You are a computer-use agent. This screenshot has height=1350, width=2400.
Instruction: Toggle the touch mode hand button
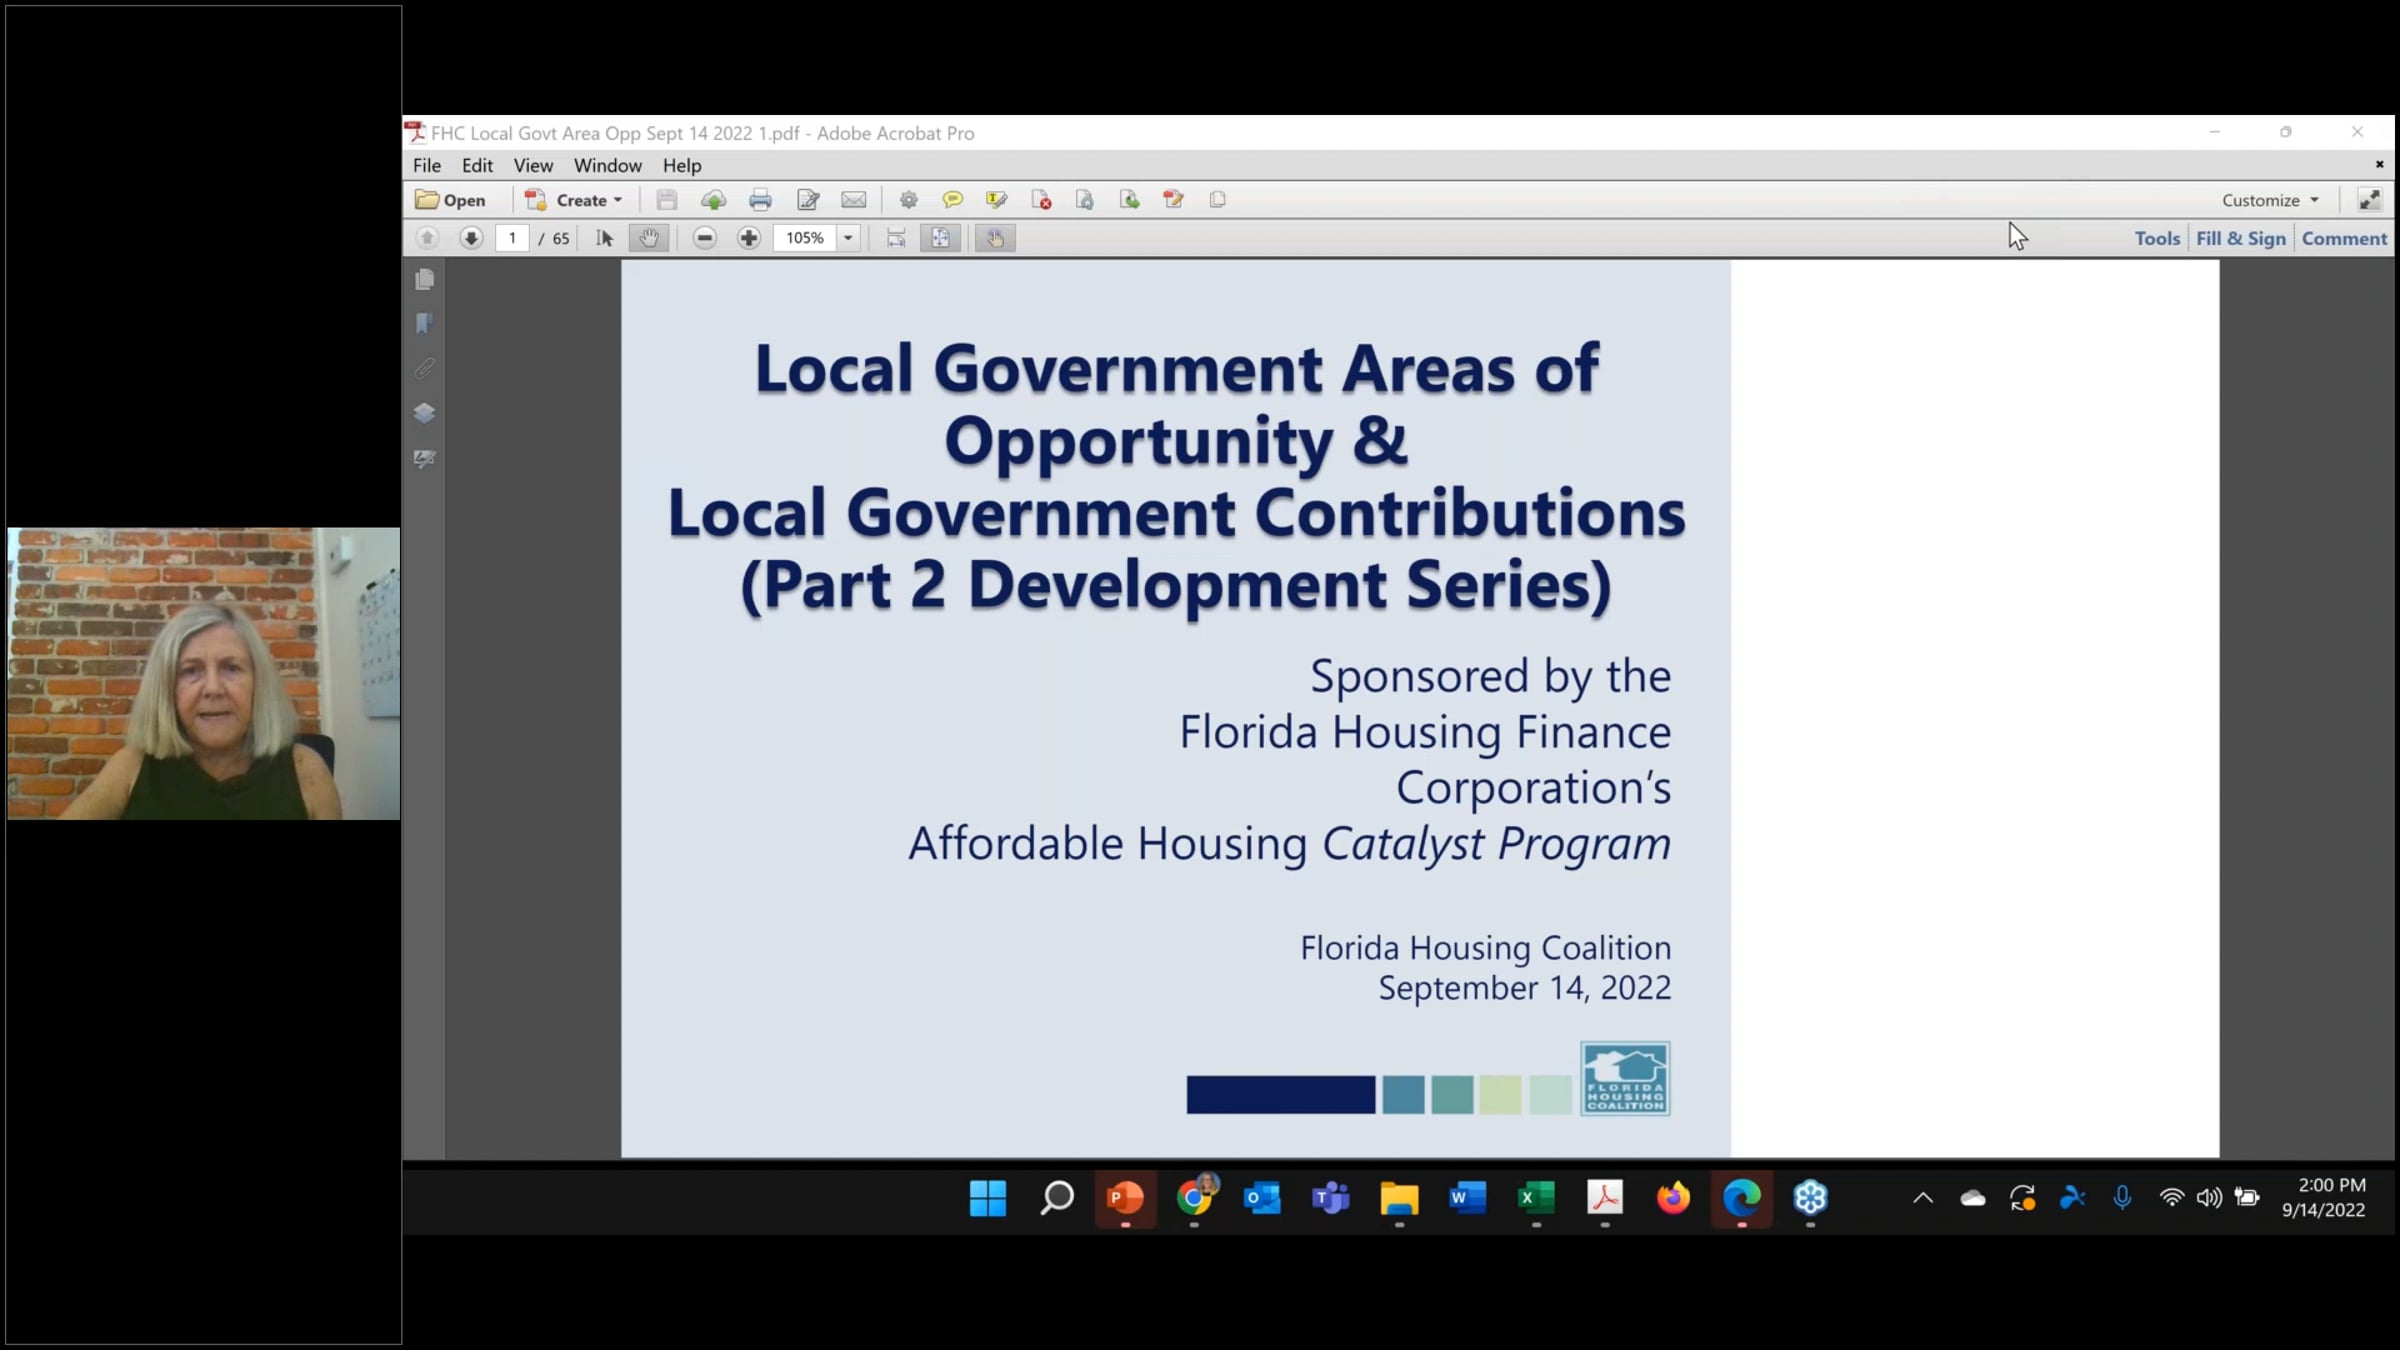(x=995, y=238)
